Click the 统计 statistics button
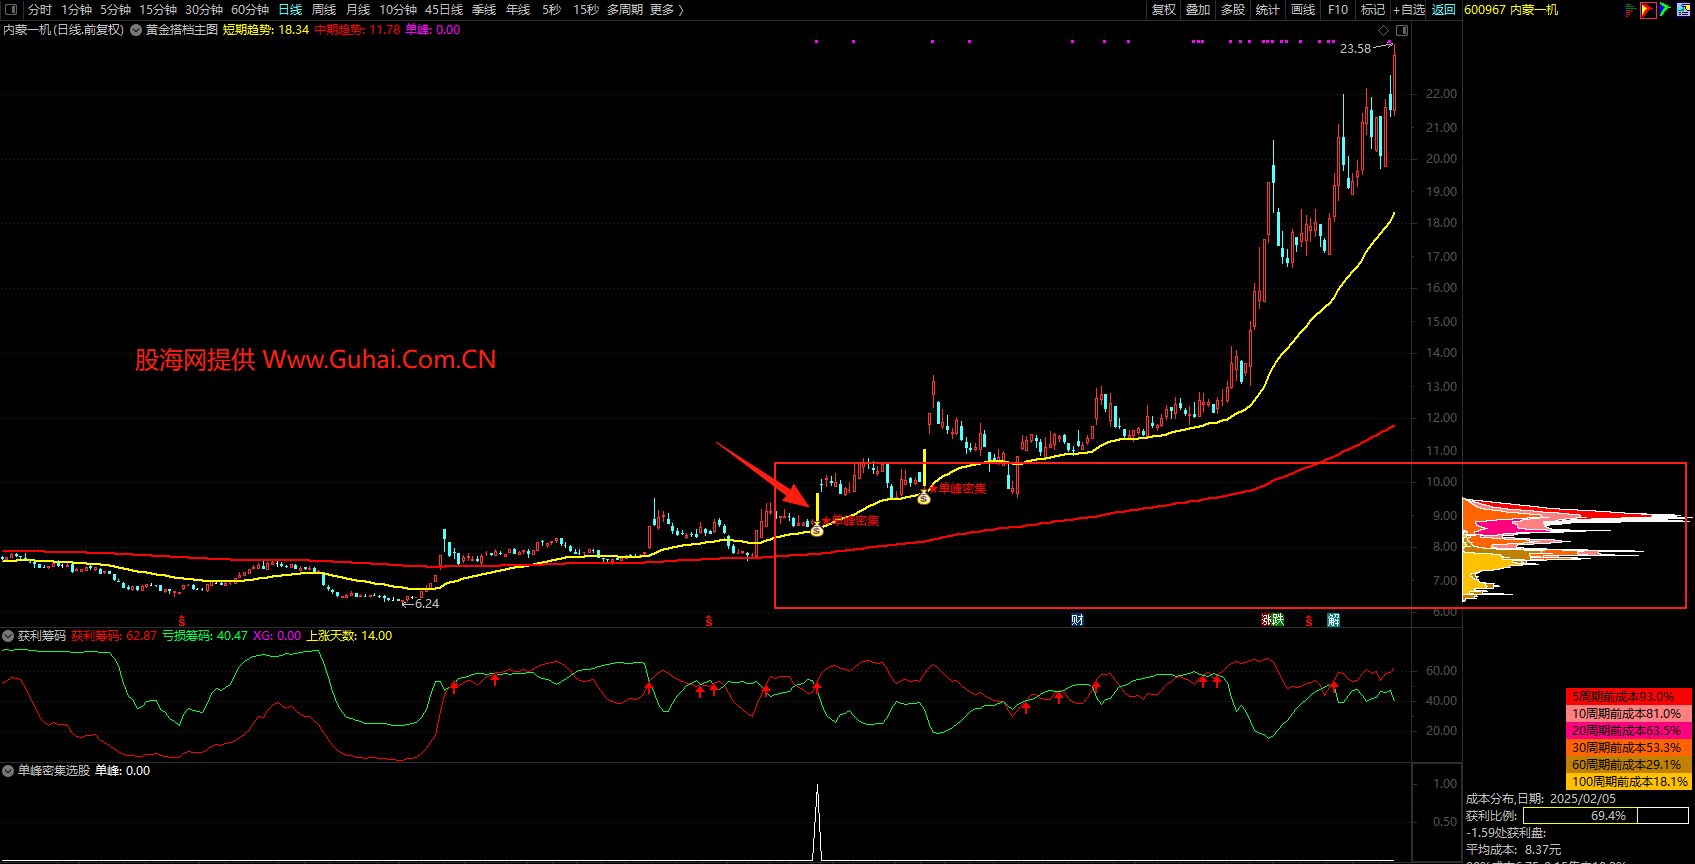 (1268, 10)
